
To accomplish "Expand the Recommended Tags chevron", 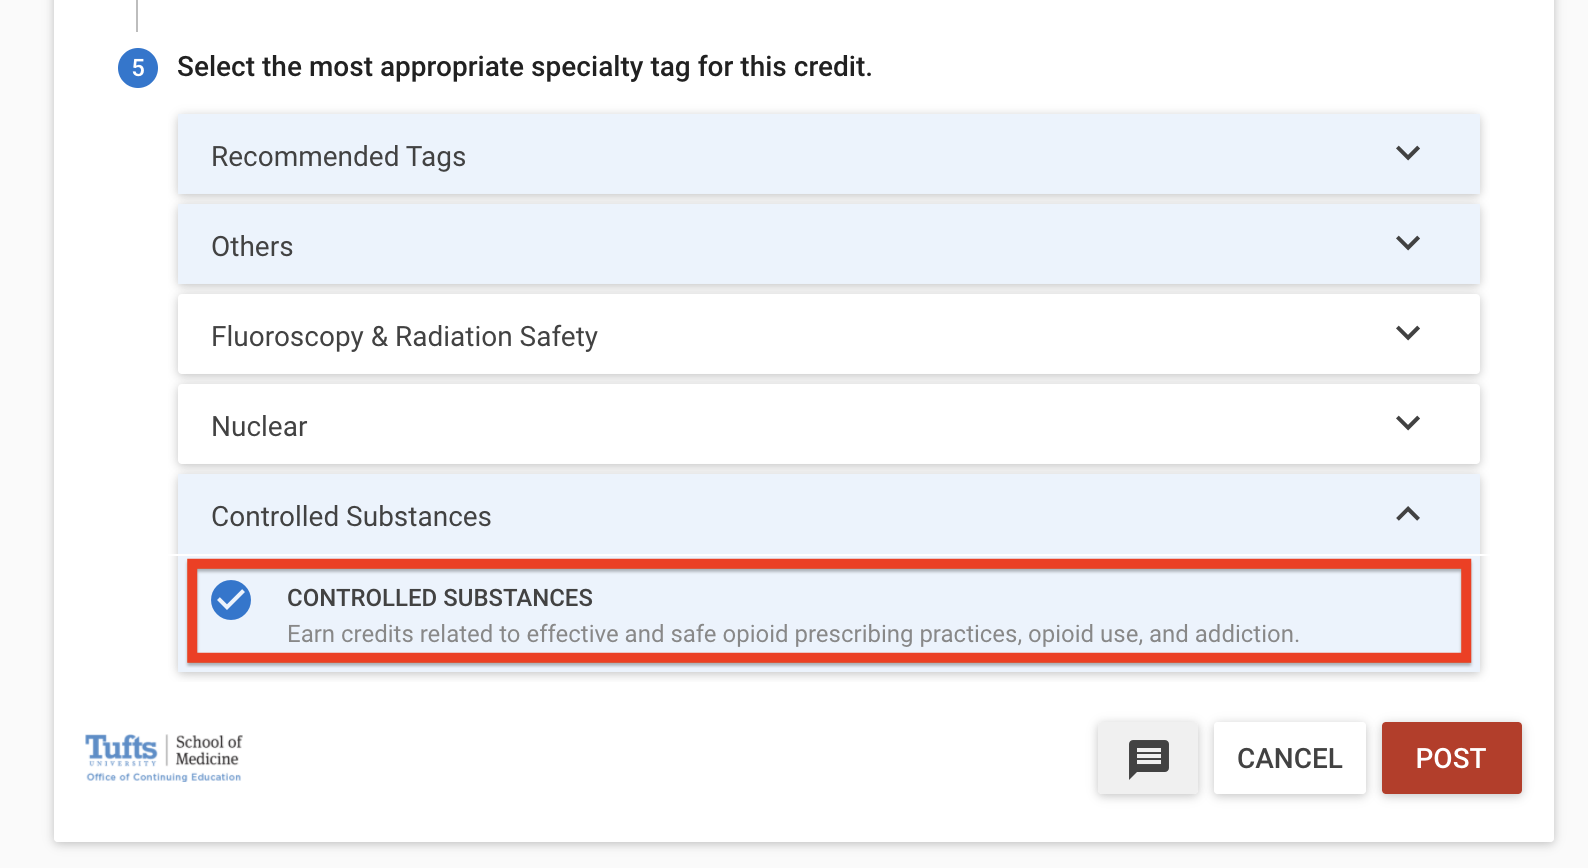I will [1408, 154].
